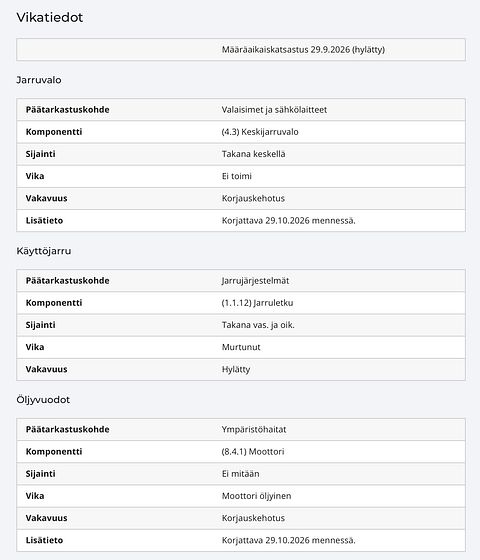Select Takana vas. ja oik. location
This screenshot has width=480, height=560.
pos(258,325)
